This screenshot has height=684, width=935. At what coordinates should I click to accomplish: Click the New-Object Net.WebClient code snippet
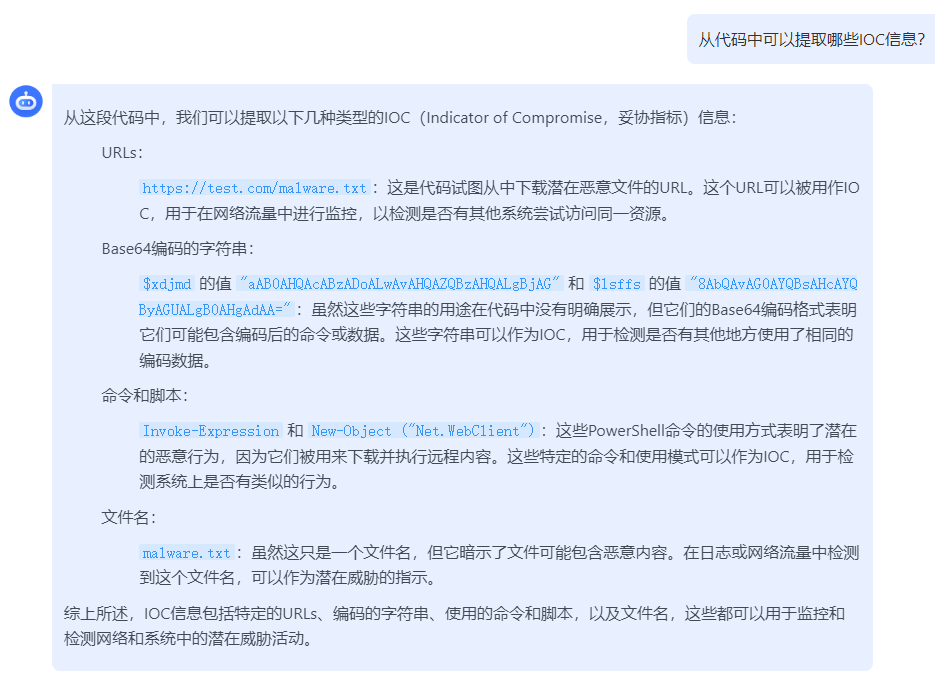(x=423, y=431)
